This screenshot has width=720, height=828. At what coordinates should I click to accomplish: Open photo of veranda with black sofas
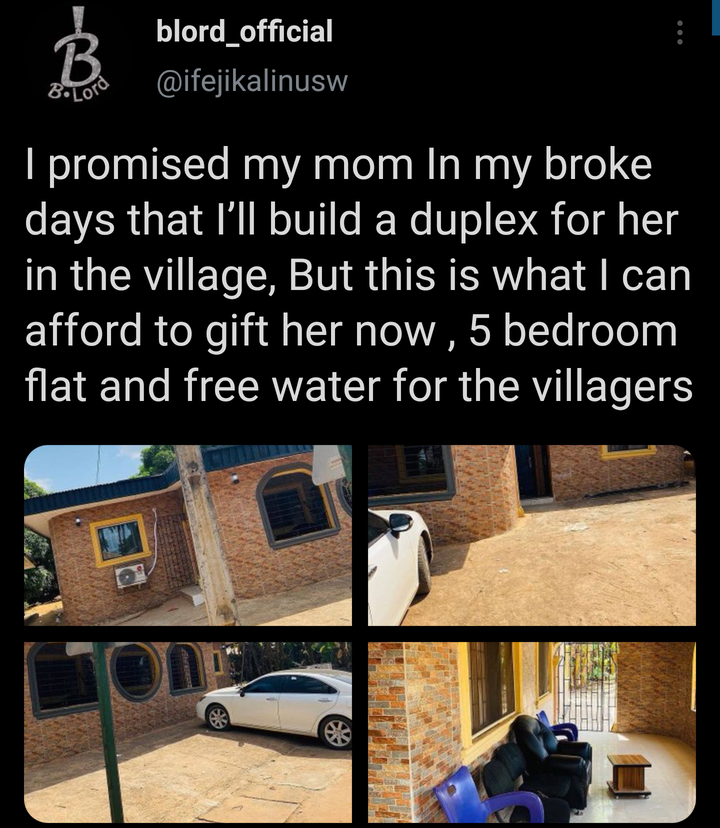pos(532,732)
